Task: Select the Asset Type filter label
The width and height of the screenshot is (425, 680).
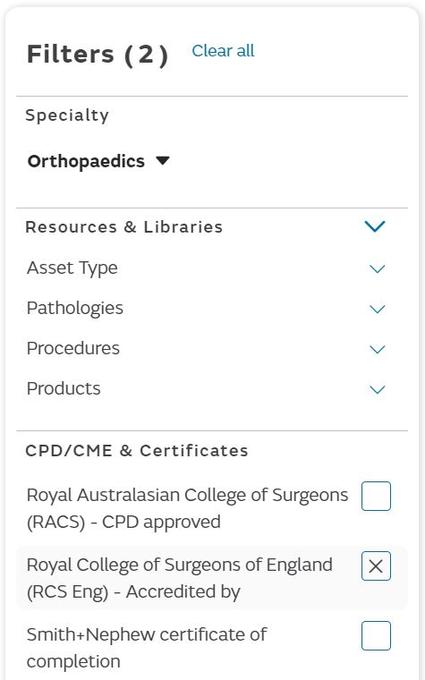Action: pos(72,268)
